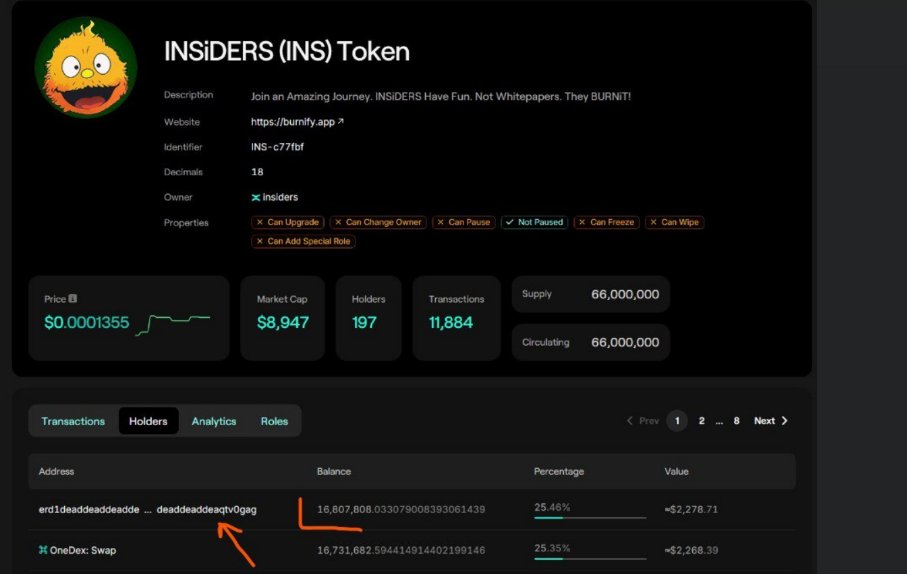Image resolution: width=907 pixels, height=574 pixels.
Task: Open the https://burnify.app website link
Action: coord(293,122)
